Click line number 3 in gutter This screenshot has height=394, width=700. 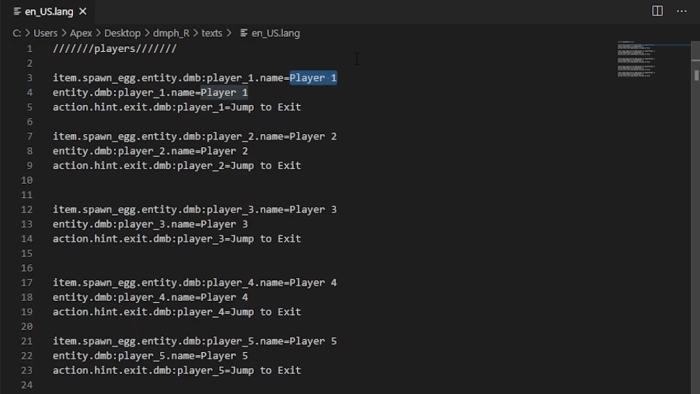pos(29,78)
